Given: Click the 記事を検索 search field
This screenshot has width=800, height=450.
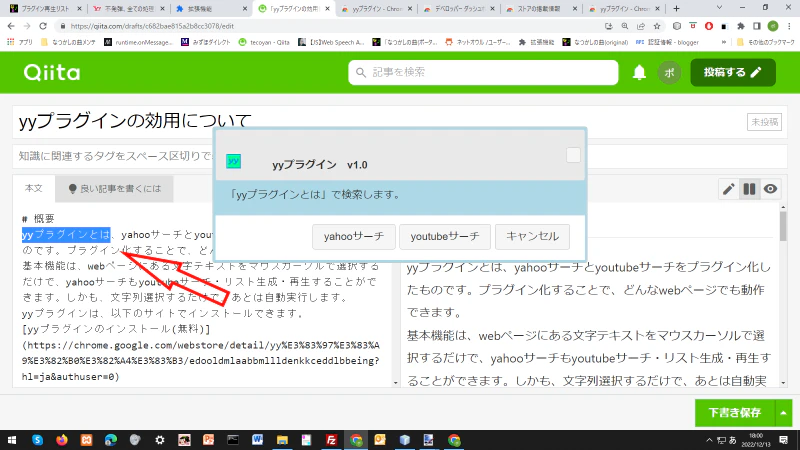Looking at the screenshot, I should [483, 72].
